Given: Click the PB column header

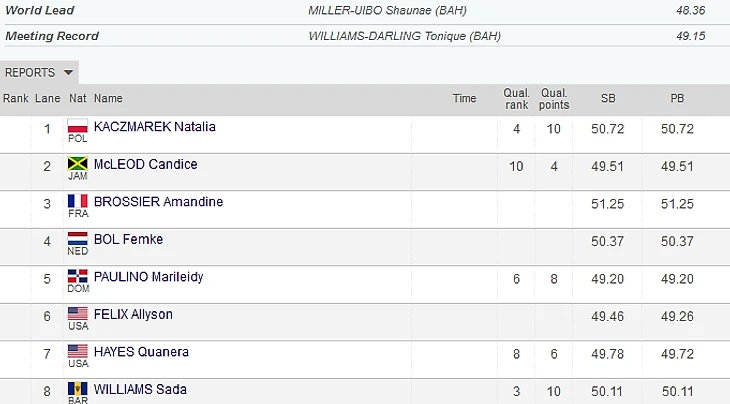Looking at the screenshot, I should 678,99.
